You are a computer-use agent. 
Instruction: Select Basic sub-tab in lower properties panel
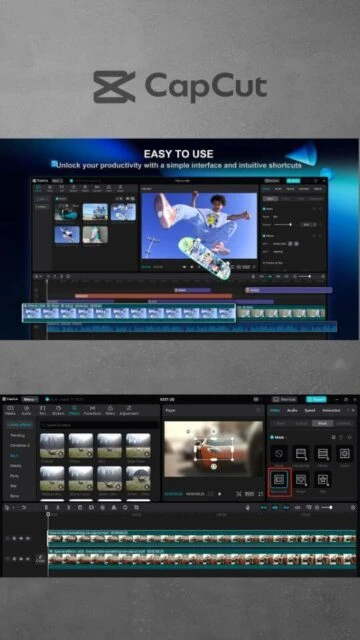click(x=280, y=423)
